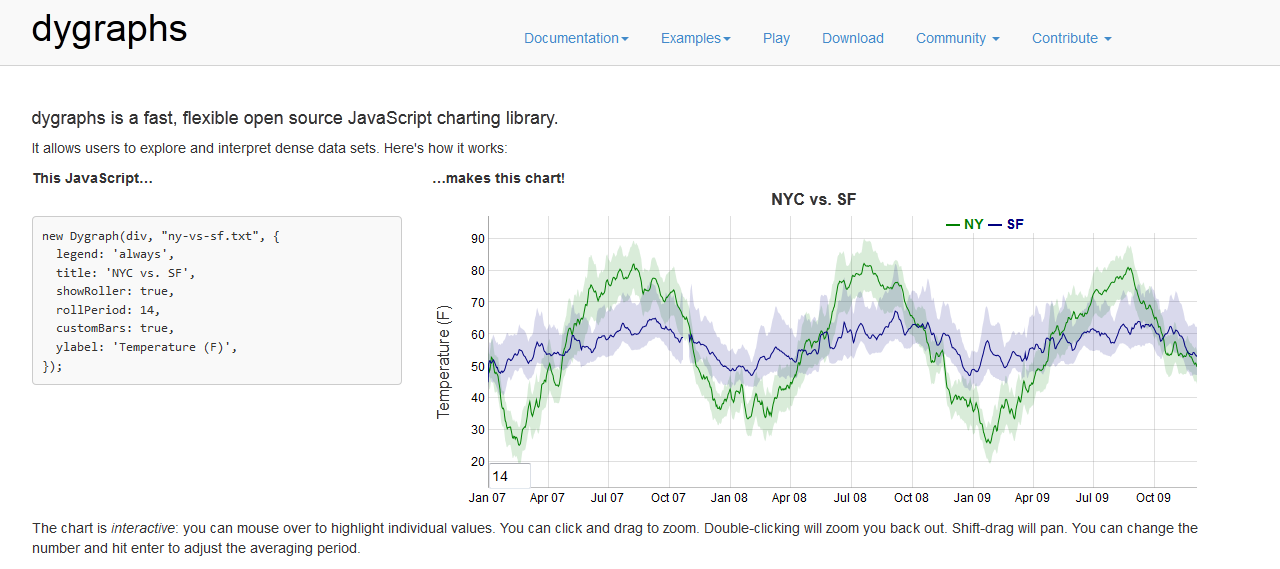Click the Jul 09 x-axis label

pyautogui.click(x=1092, y=497)
